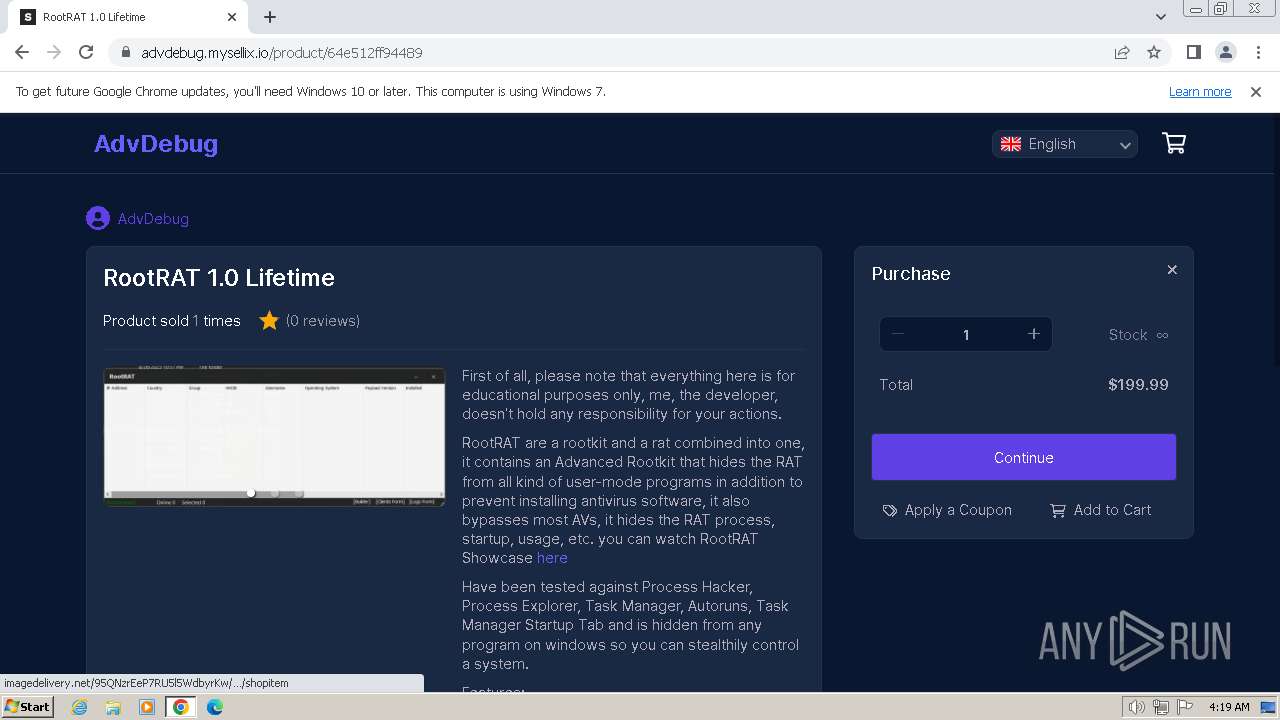The width and height of the screenshot is (1280, 720).
Task: Add to Cart button
Action: (x=1101, y=510)
